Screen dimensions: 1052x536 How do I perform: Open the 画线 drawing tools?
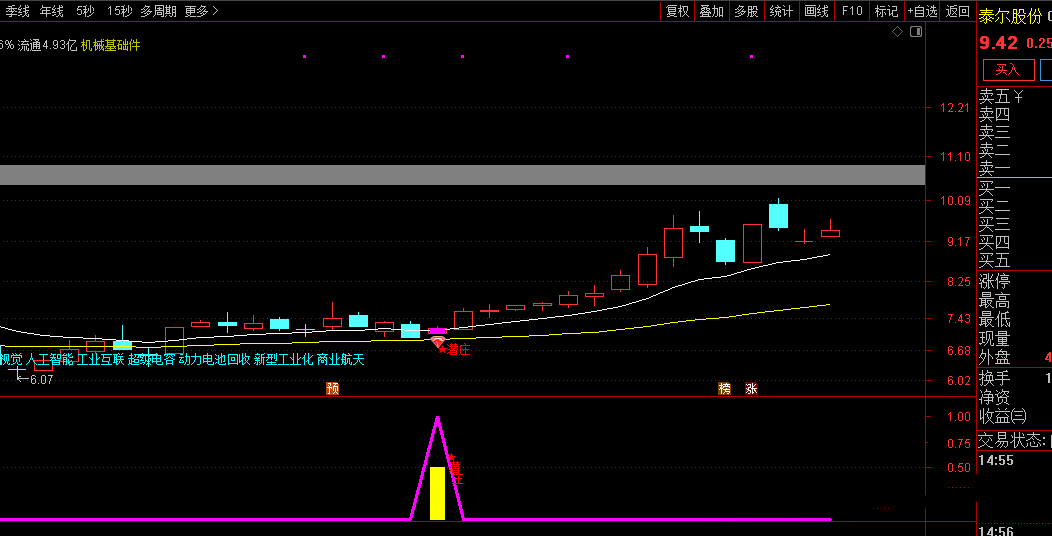pyautogui.click(x=817, y=11)
